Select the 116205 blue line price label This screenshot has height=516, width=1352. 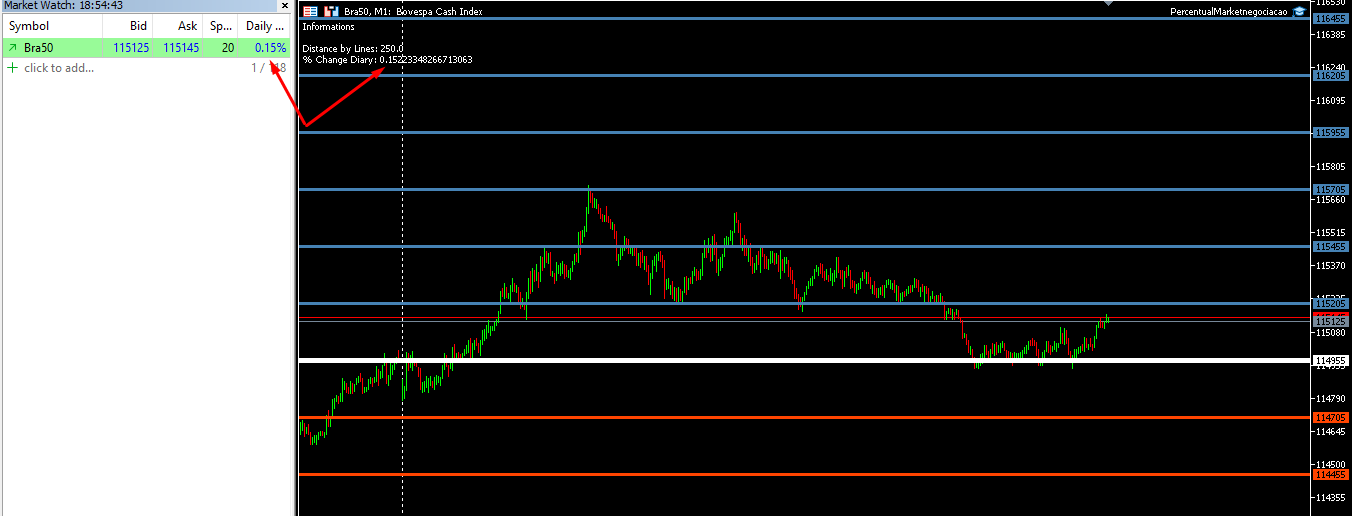point(1331,75)
